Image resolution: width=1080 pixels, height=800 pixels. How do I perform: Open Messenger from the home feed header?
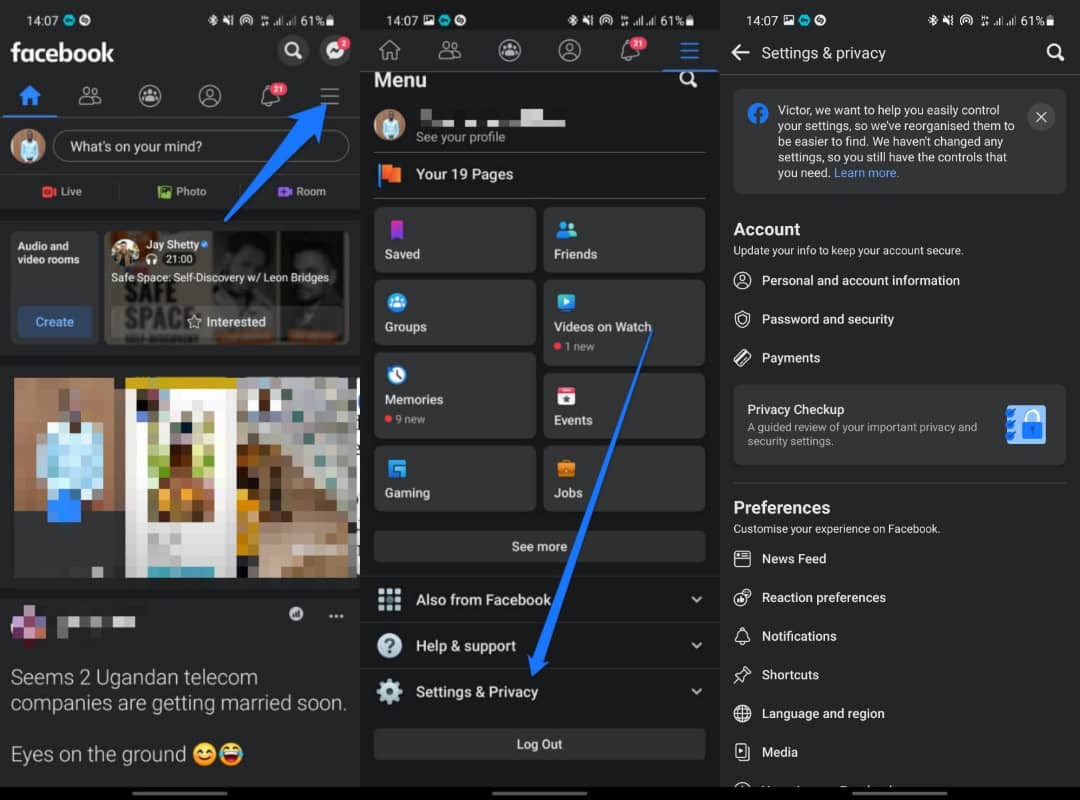tap(335, 50)
